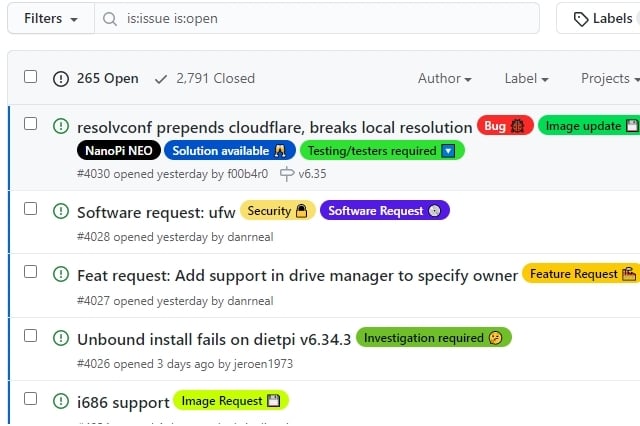Open the Projects filter dropdown

(610, 78)
